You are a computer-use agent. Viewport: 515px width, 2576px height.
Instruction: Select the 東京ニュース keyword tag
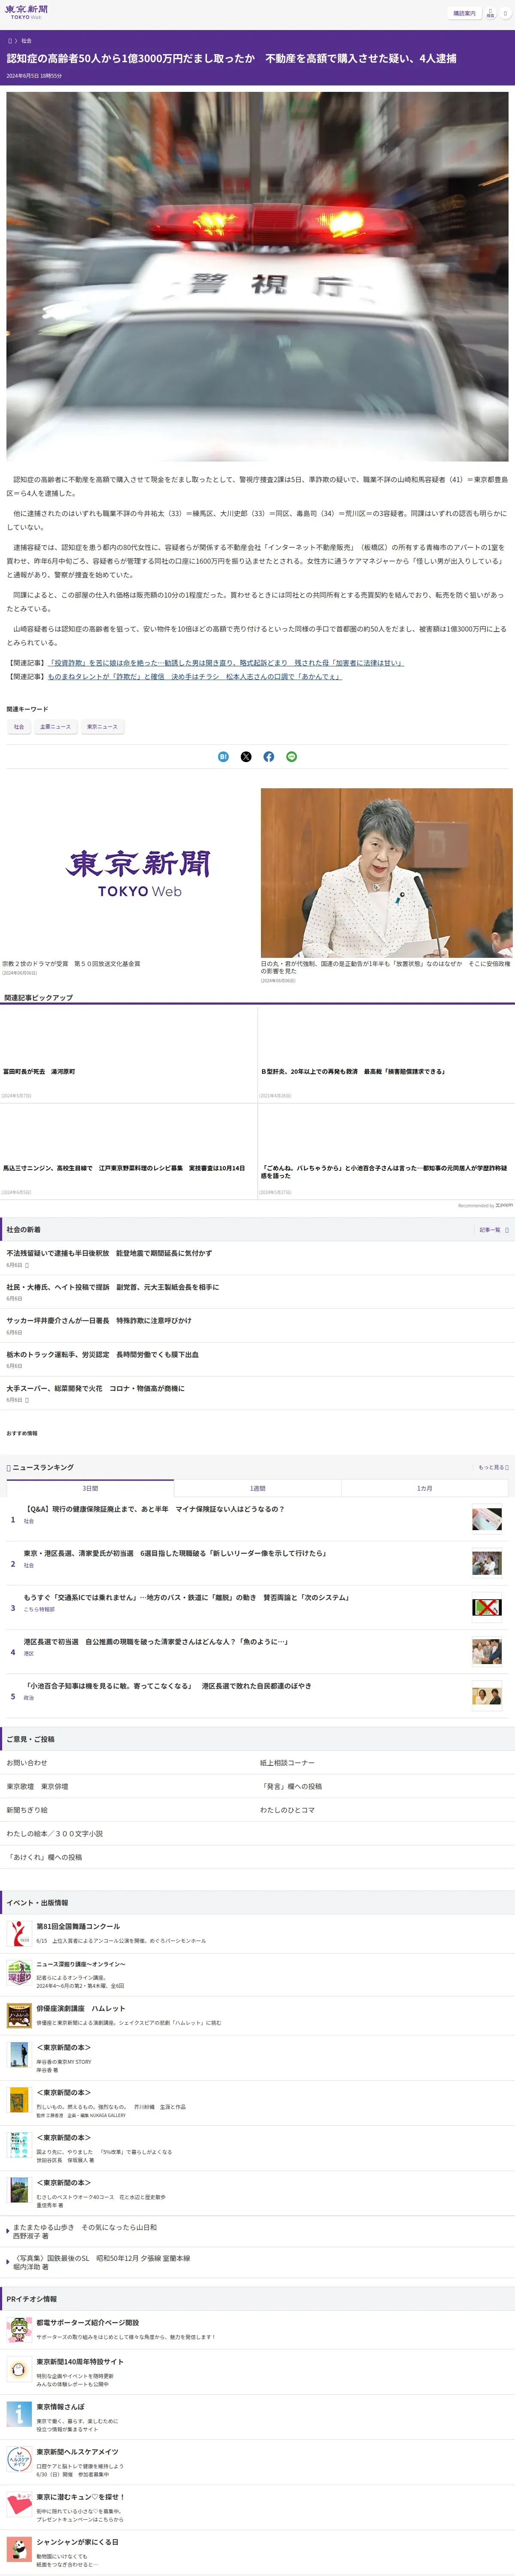pyautogui.click(x=102, y=727)
